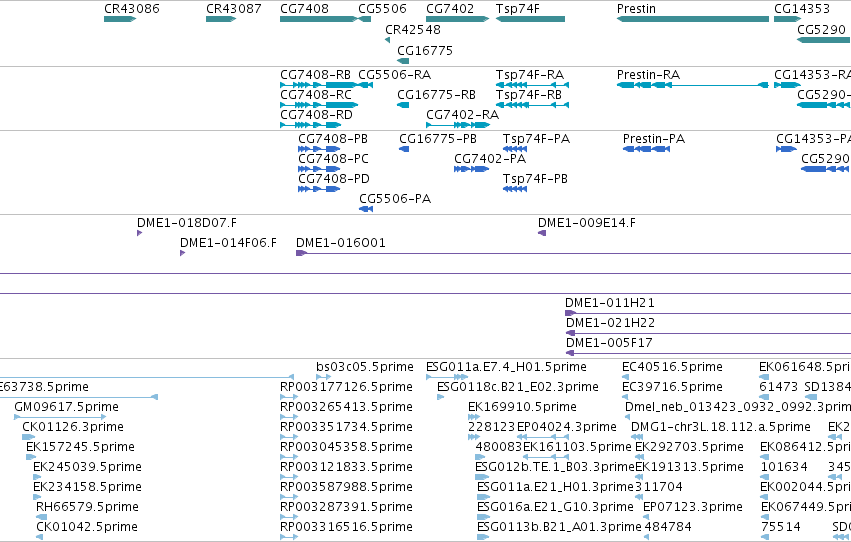
Task: Select the Tsp74F gene bar
Action: pyautogui.click(x=530, y=19)
